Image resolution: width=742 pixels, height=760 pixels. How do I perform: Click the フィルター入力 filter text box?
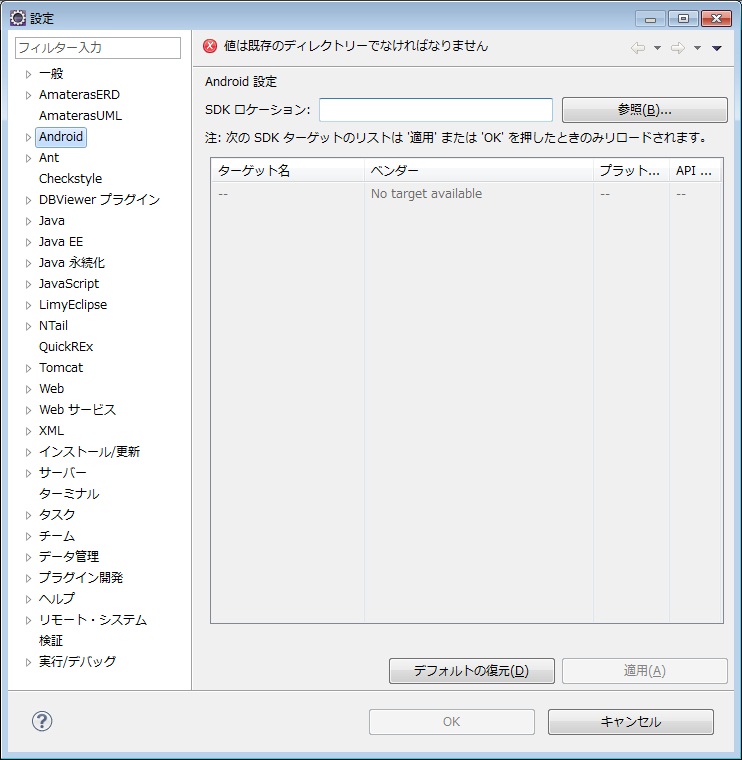[x=98, y=48]
